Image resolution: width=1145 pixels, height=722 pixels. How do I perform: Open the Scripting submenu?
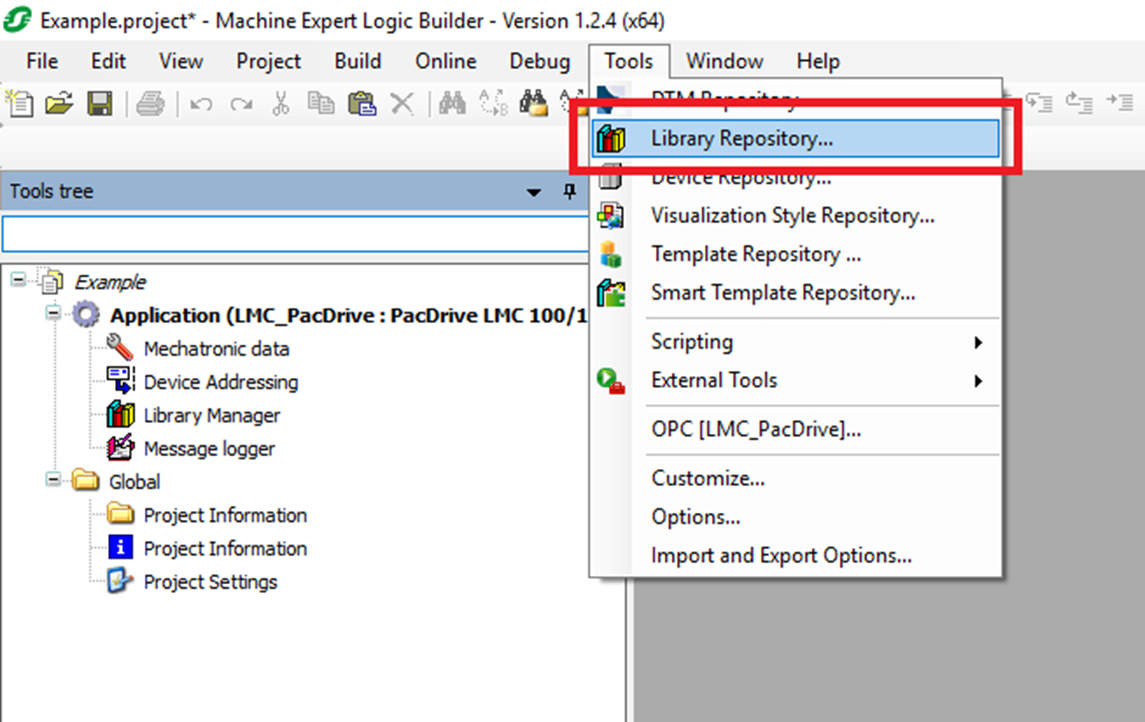692,341
